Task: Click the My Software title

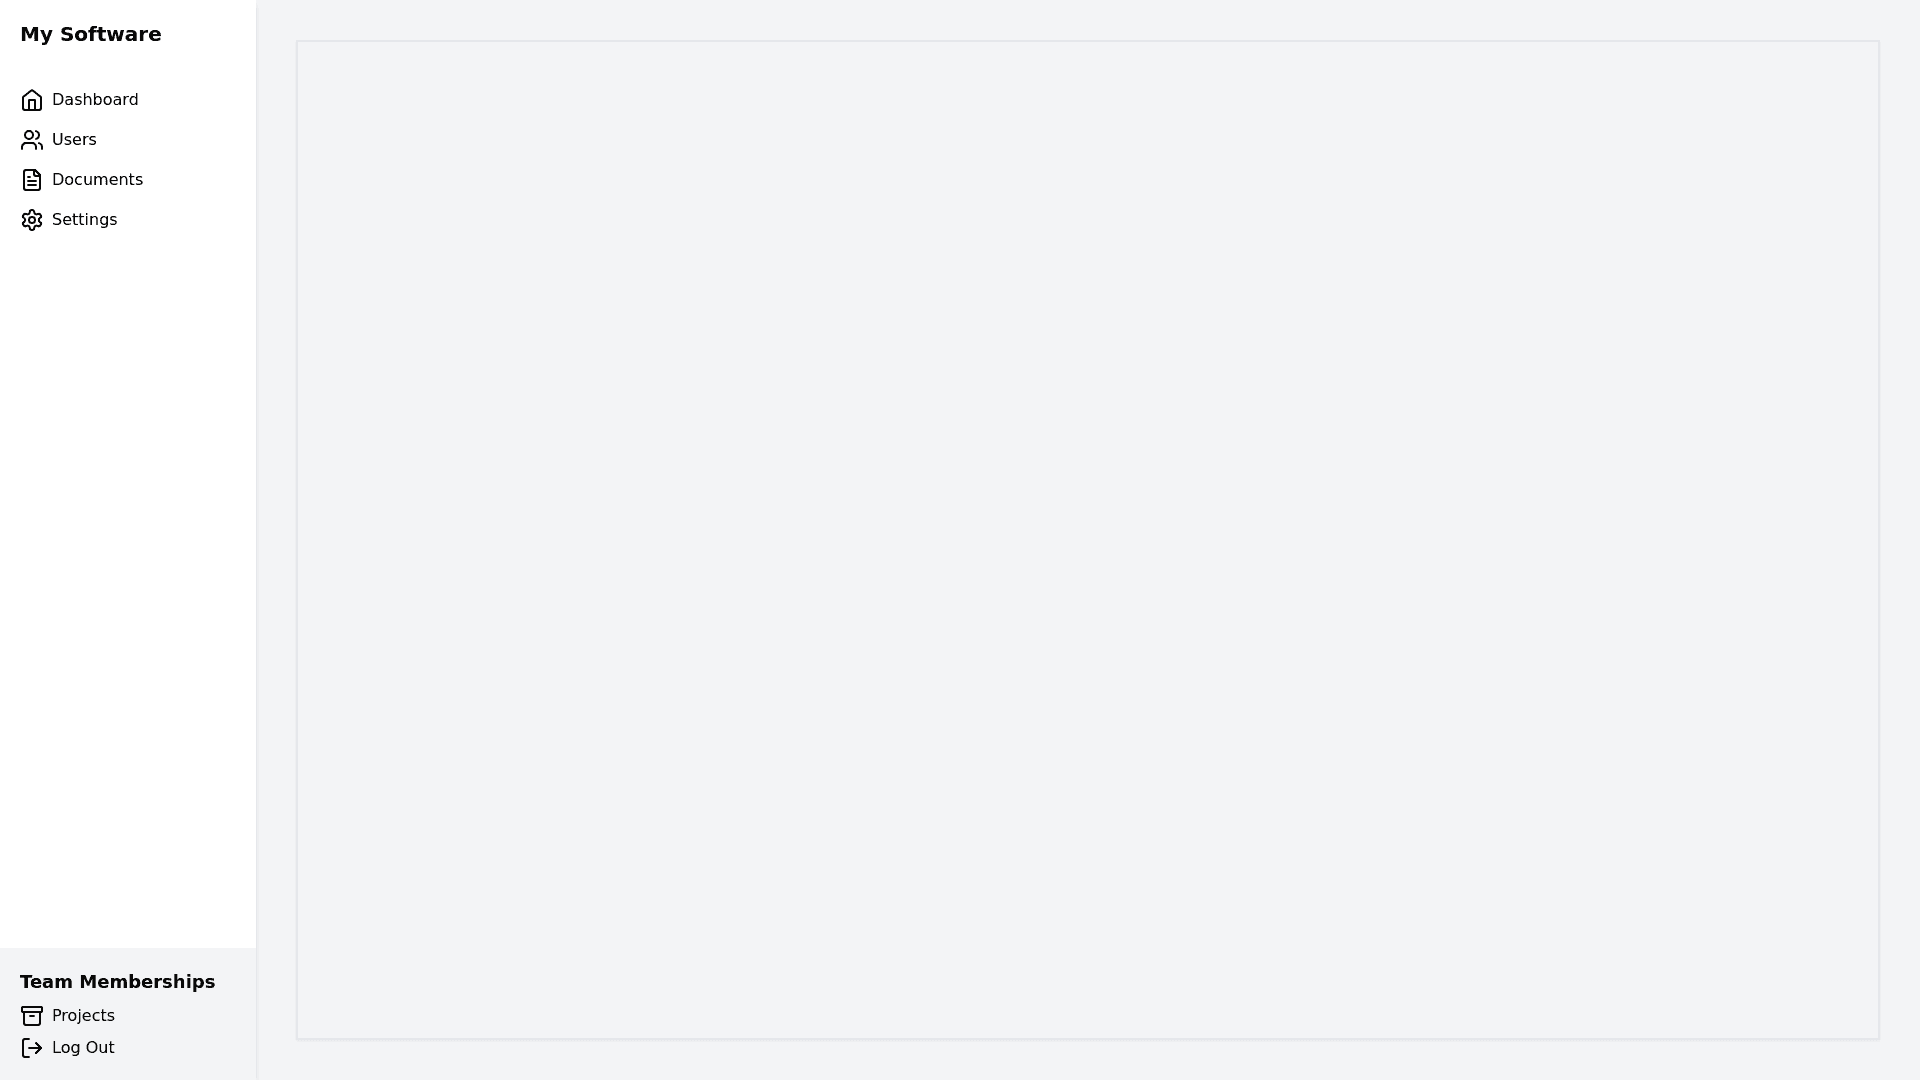Action: click(x=90, y=34)
